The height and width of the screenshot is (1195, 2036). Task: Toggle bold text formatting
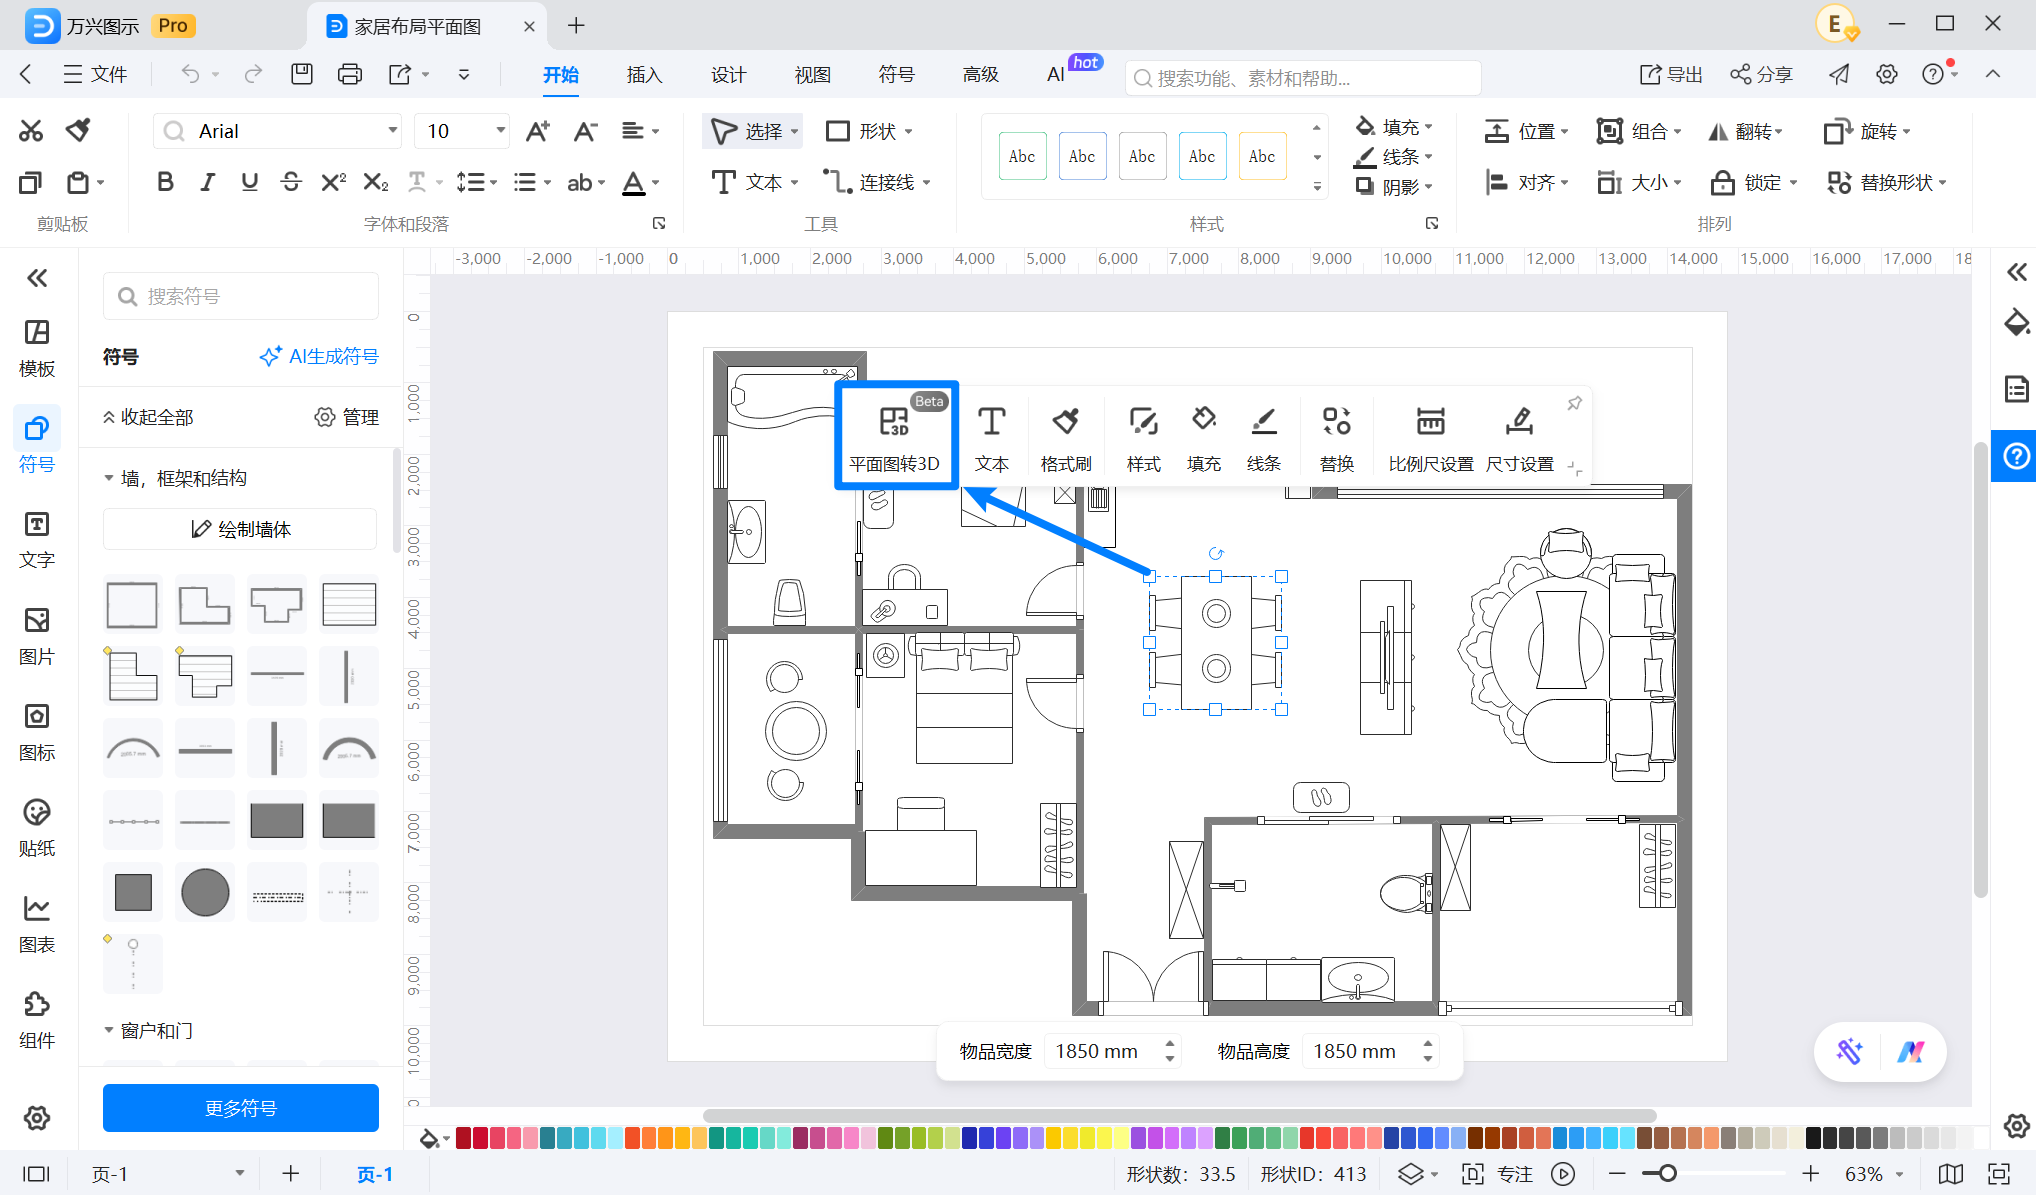tap(165, 182)
